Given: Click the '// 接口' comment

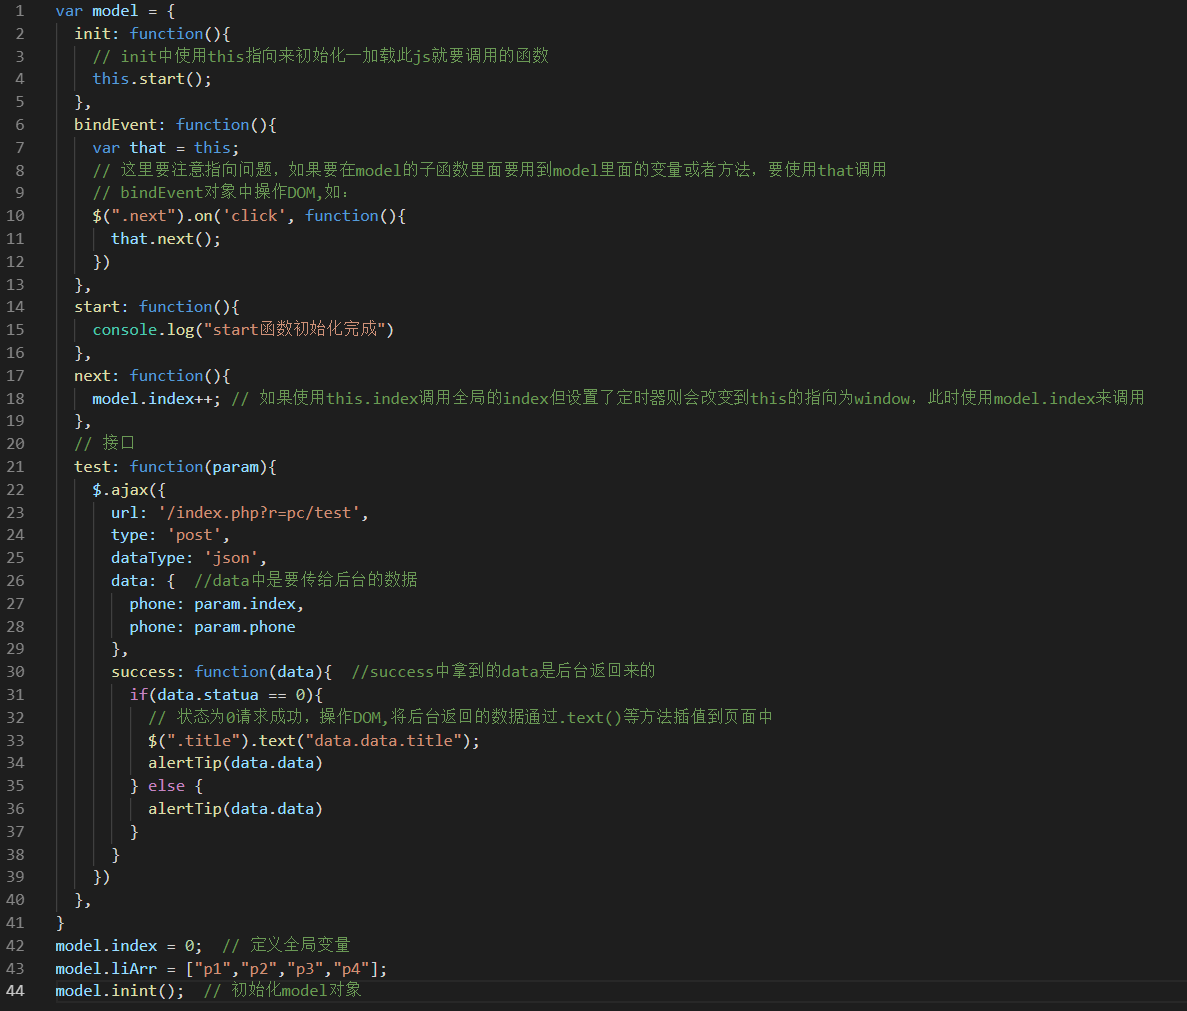Looking at the screenshot, I should (104, 443).
